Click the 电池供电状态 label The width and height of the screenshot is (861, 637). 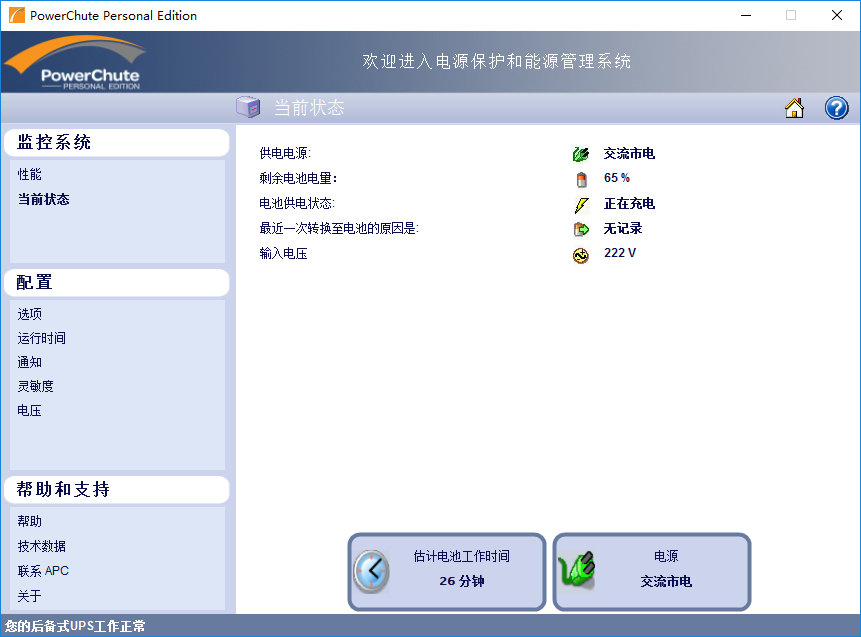pyautogui.click(x=297, y=204)
